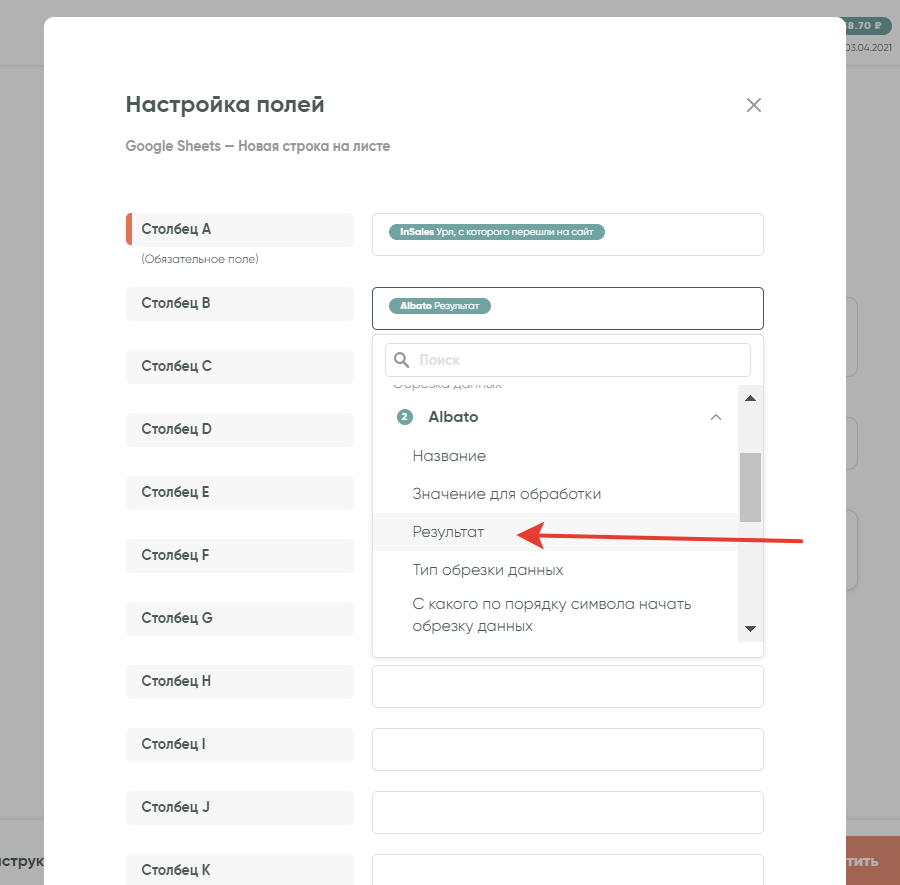Screen dimensions: 900x885
Task: Open the Столбец H input field
Action: tap(567, 686)
